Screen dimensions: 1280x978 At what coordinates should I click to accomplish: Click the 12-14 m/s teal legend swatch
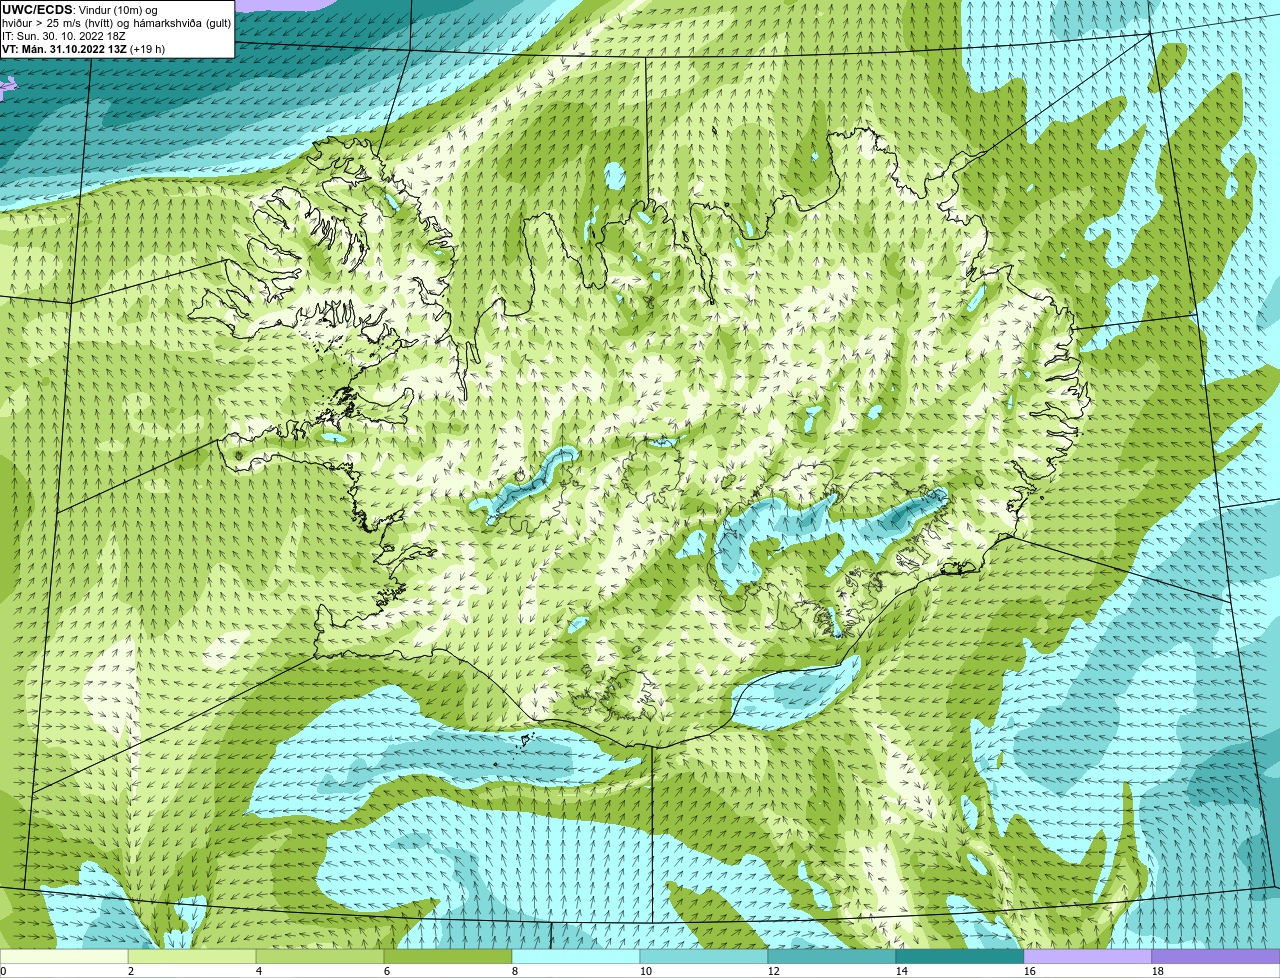point(832,957)
